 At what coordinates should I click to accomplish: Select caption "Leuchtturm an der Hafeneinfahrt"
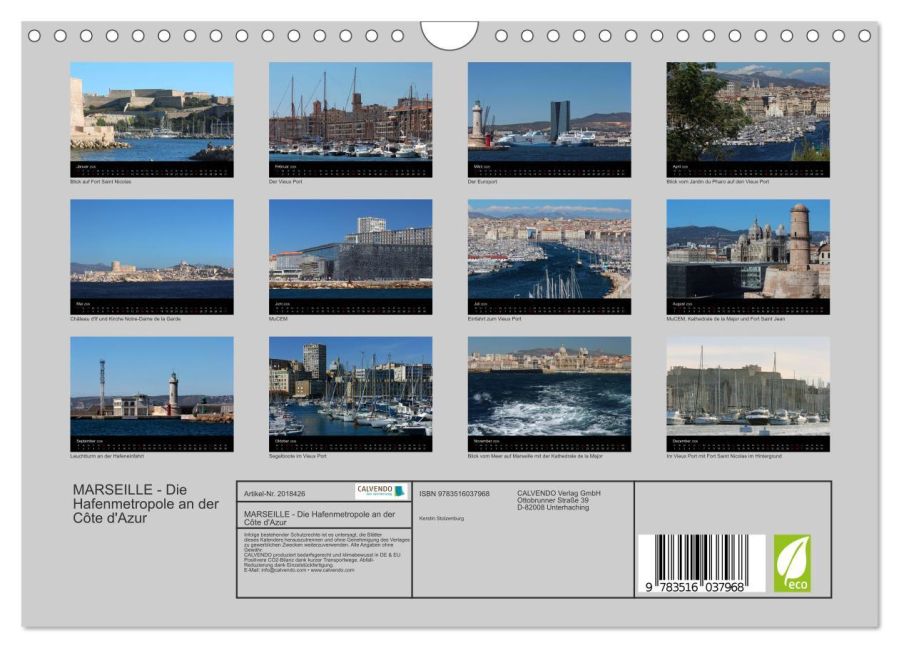pyautogui.click(x=107, y=456)
